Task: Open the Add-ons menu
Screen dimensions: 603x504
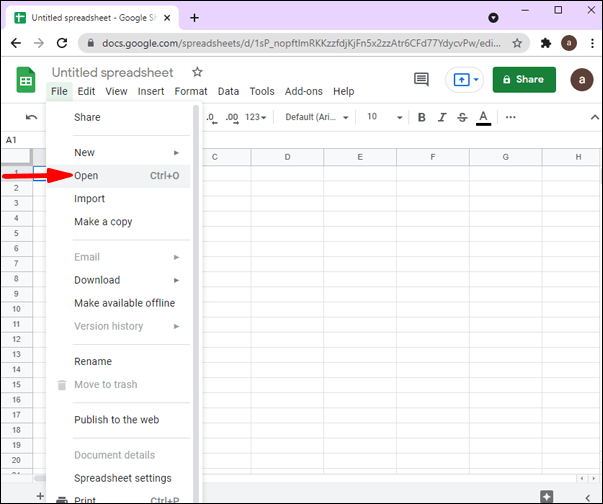Action: [x=304, y=91]
